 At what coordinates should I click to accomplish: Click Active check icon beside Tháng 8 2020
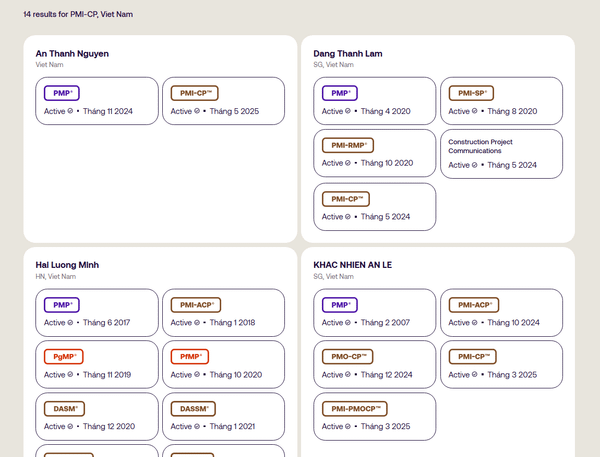click(474, 111)
